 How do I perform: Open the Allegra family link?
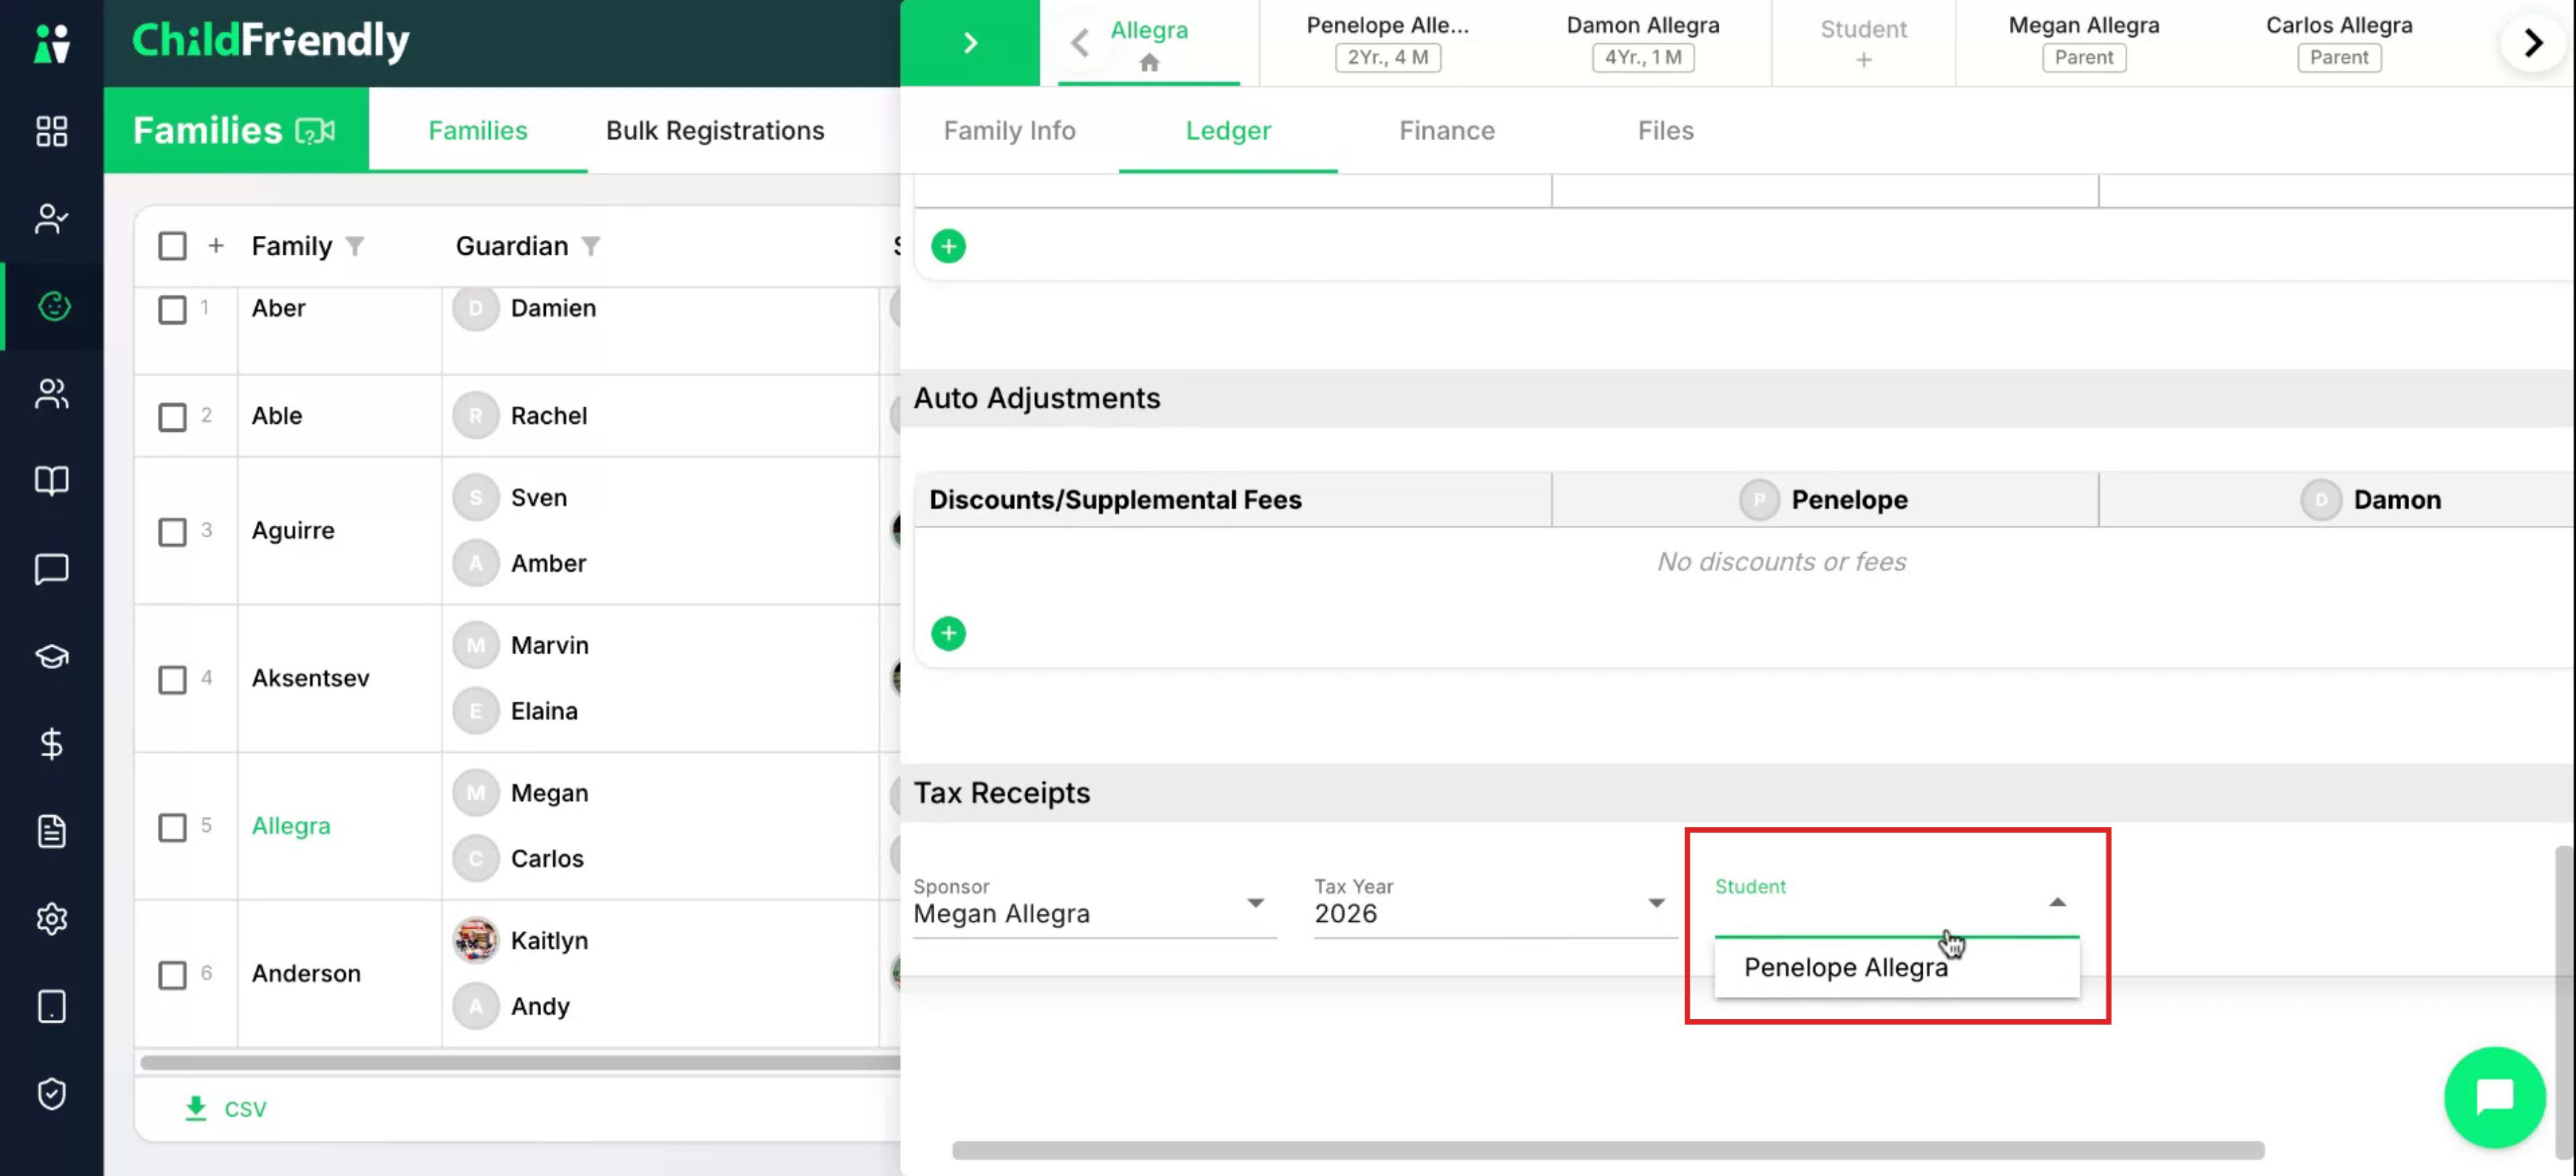click(x=291, y=826)
